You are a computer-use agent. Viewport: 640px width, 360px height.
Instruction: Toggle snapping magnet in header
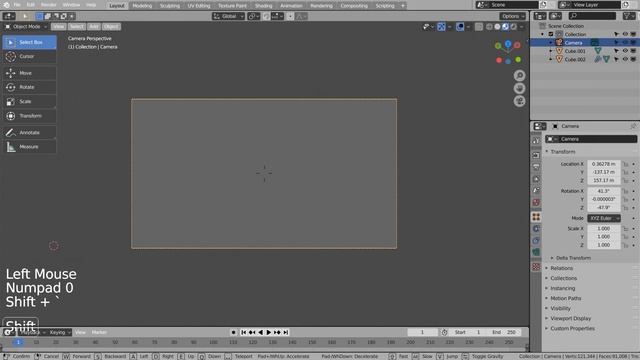click(266, 16)
